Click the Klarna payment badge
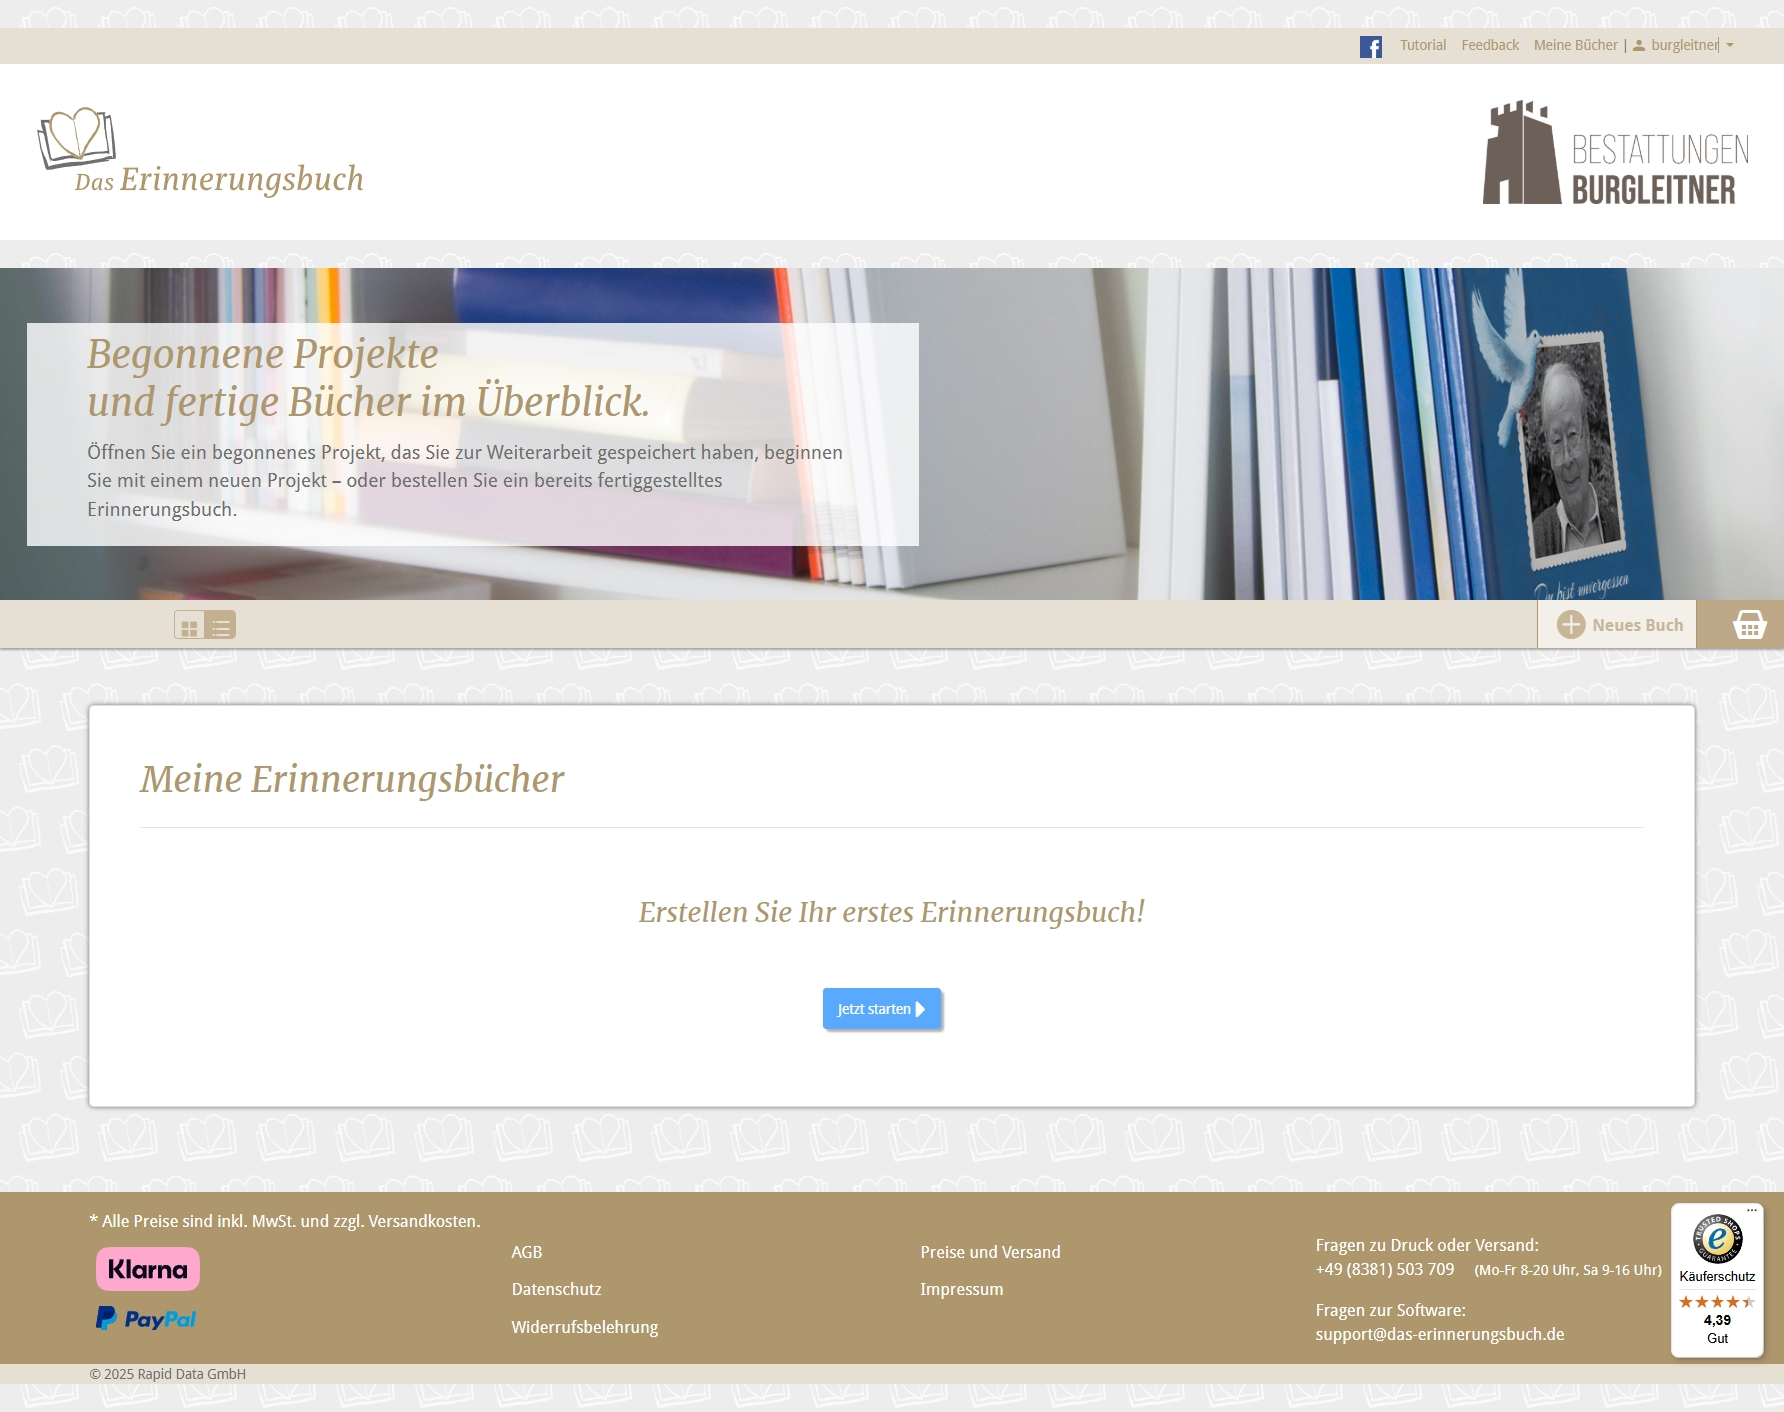The width and height of the screenshot is (1784, 1412). (148, 1269)
